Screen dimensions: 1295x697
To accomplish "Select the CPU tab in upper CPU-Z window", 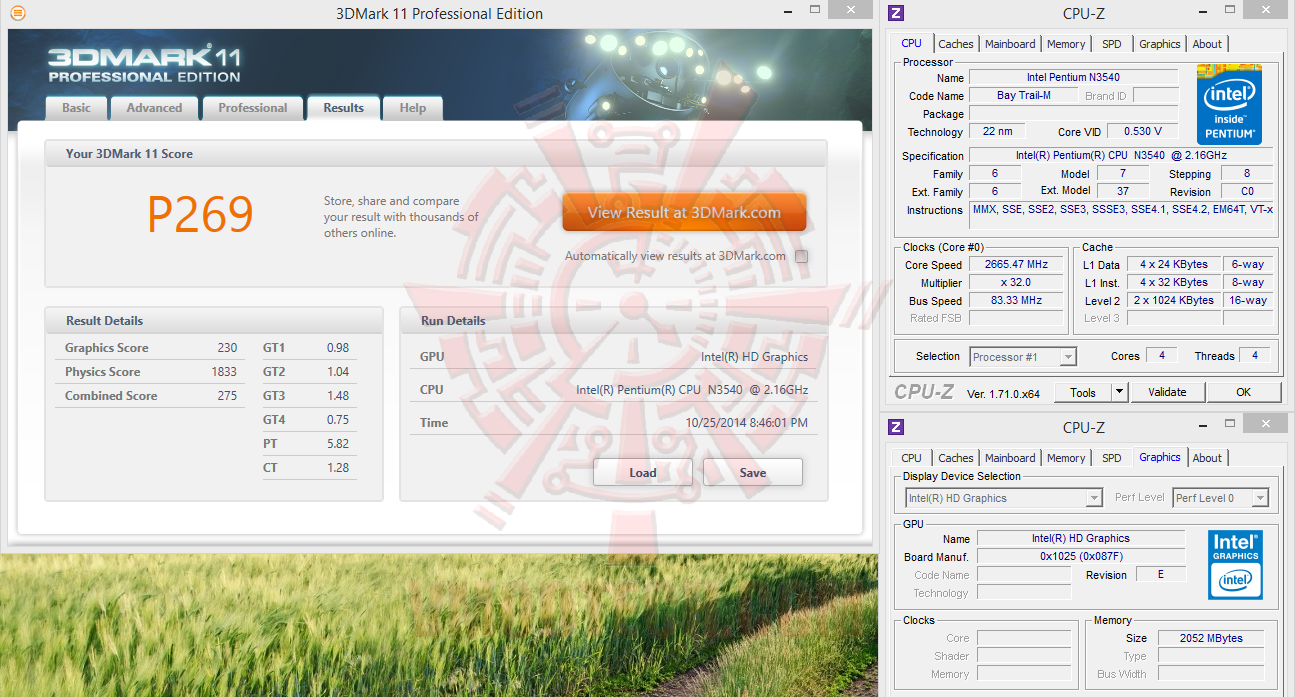I will 911,43.
